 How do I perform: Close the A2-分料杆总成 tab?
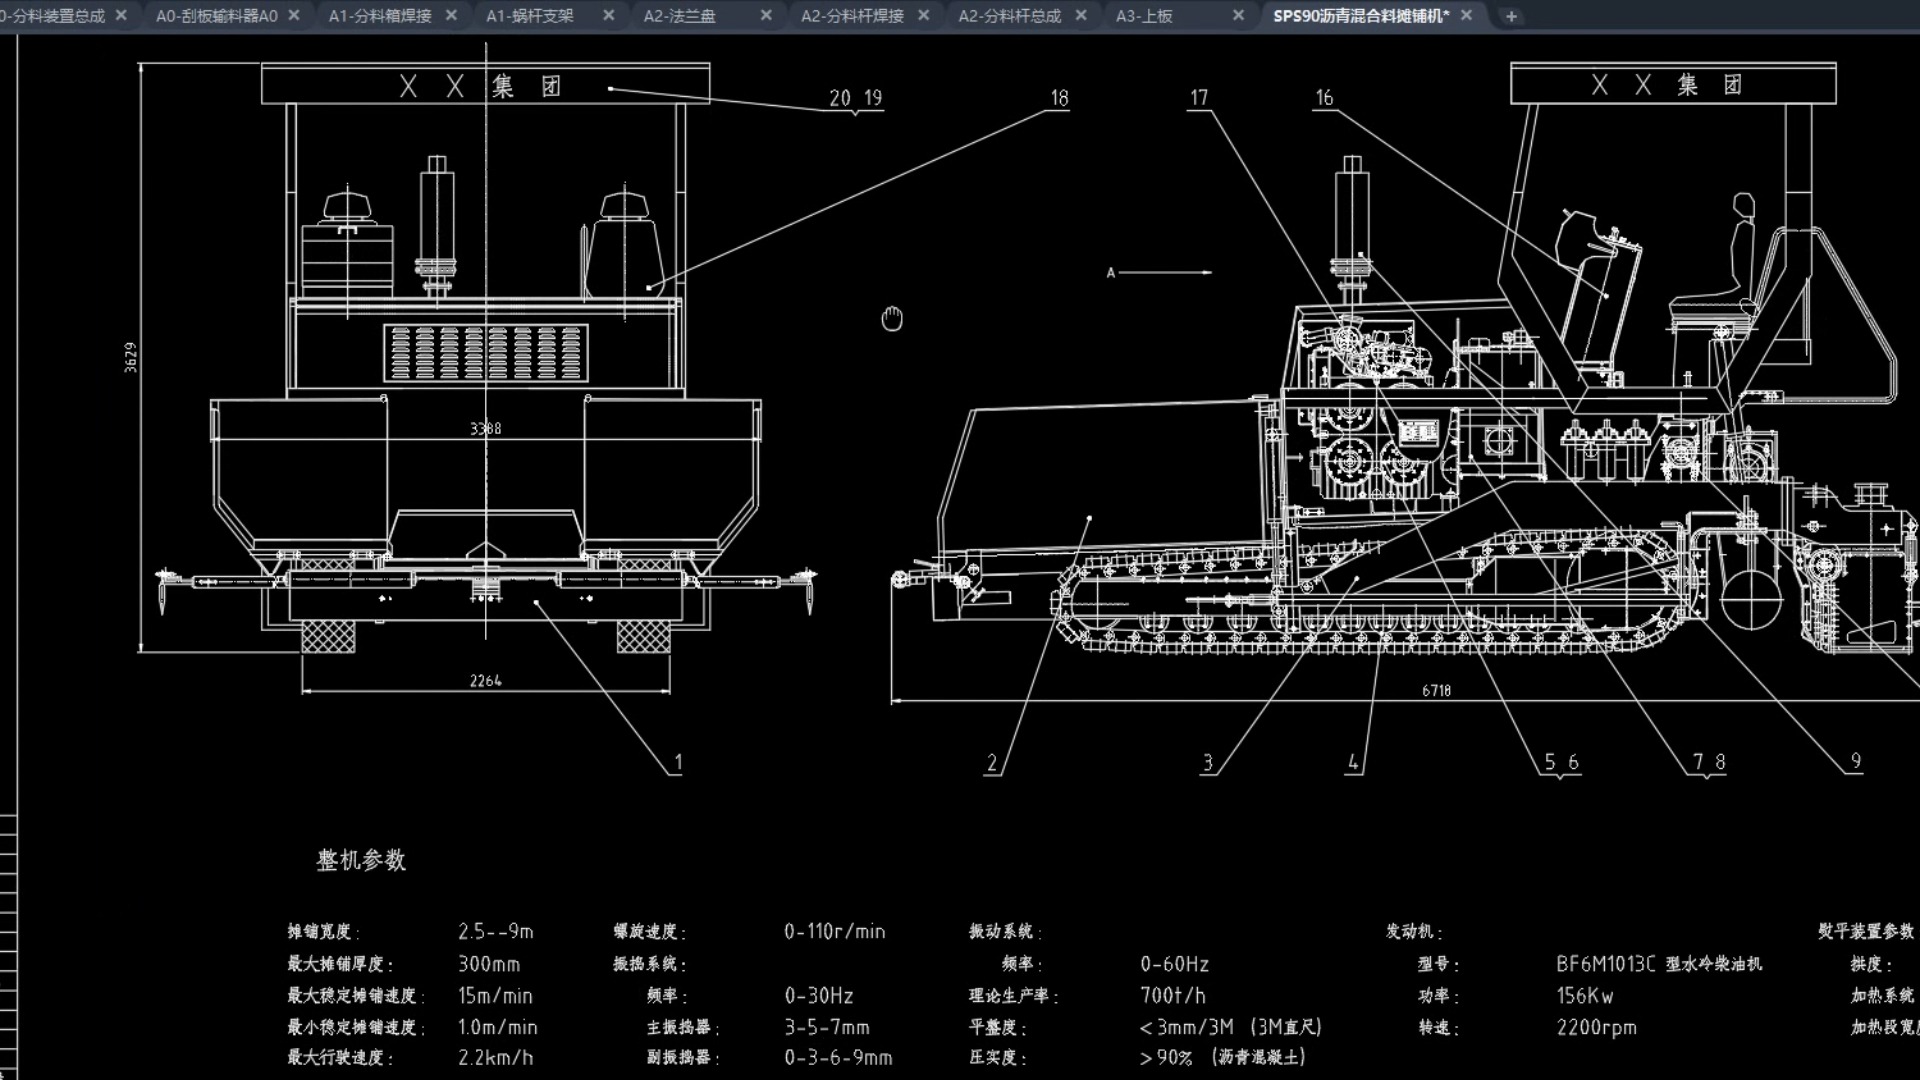click(1081, 16)
